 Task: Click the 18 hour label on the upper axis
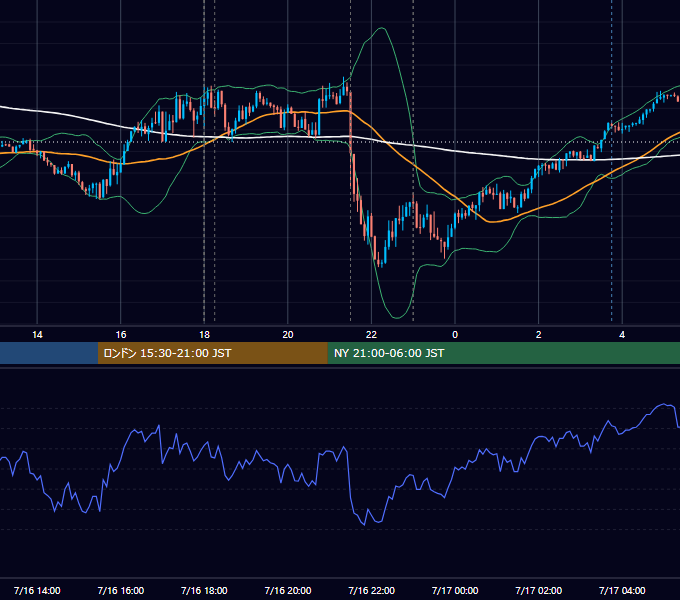204,335
